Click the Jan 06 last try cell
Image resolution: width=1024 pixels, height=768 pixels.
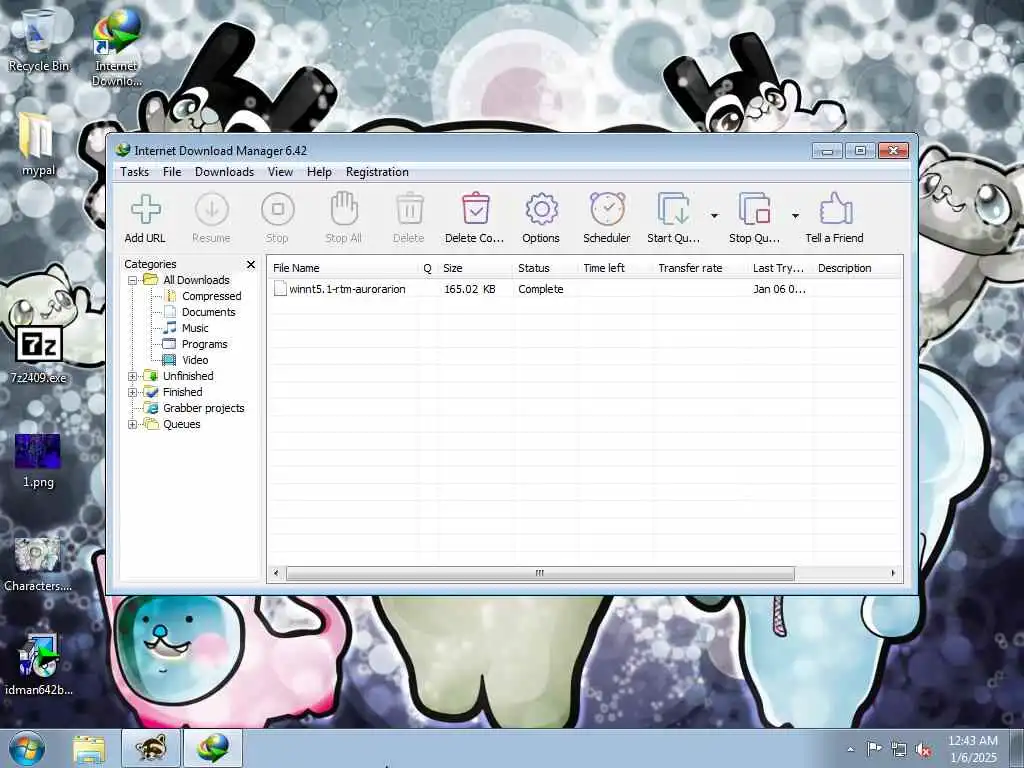coord(779,289)
